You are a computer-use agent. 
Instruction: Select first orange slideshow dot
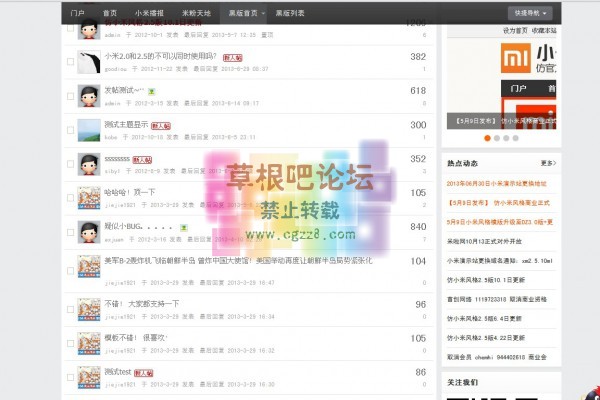tap(487, 138)
